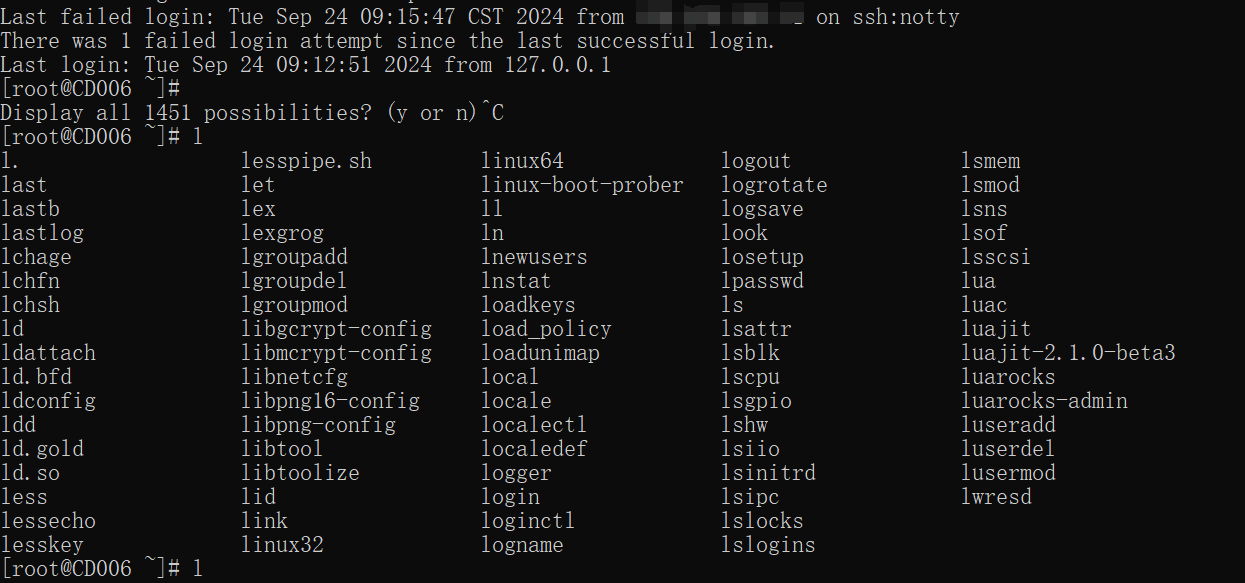The width and height of the screenshot is (1245, 583).
Task: Select luajit-2.1.0-beta3 in the listing
Action: [1068, 353]
